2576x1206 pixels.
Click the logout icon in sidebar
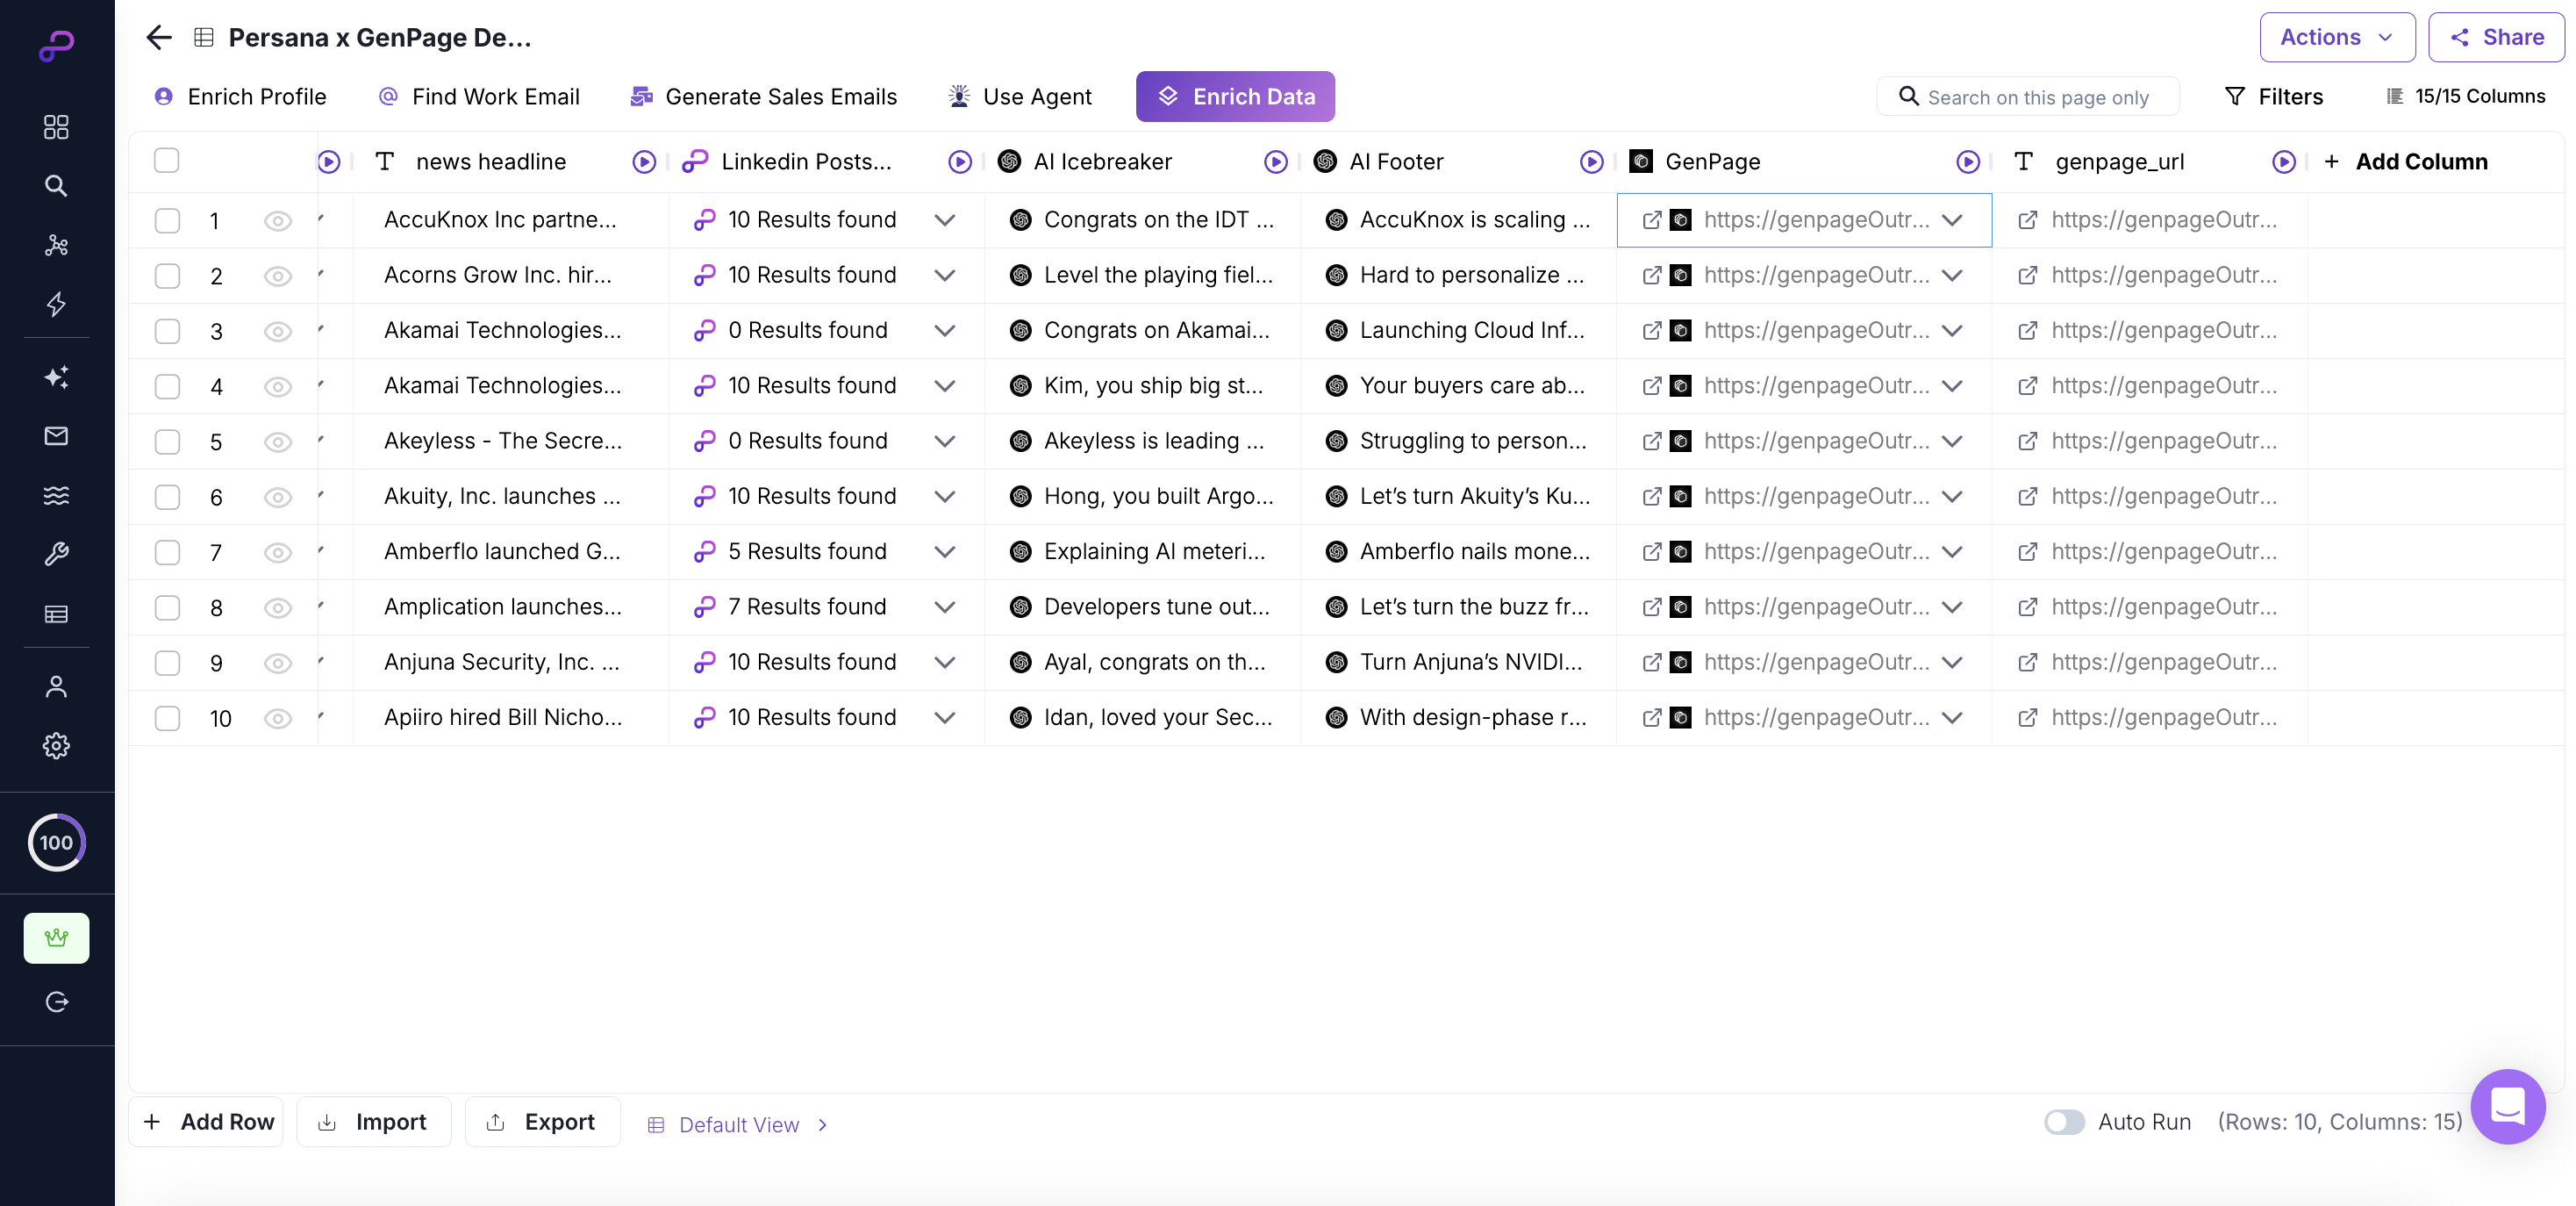56,1002
